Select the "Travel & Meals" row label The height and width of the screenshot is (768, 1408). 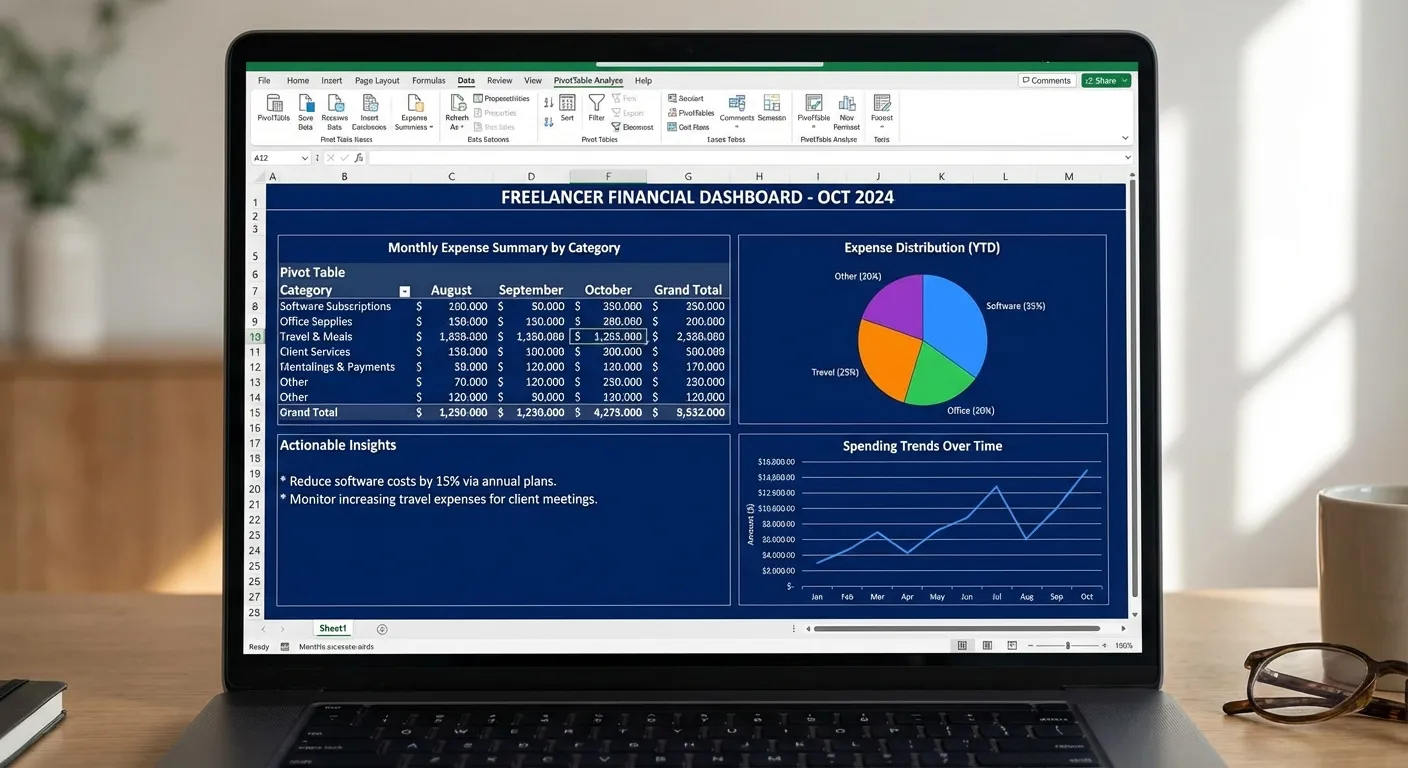click(316, 337)
